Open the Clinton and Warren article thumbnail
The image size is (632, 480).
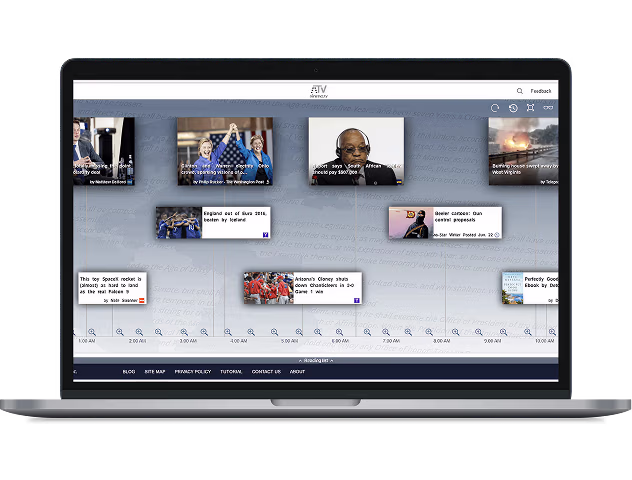(225, 151)
